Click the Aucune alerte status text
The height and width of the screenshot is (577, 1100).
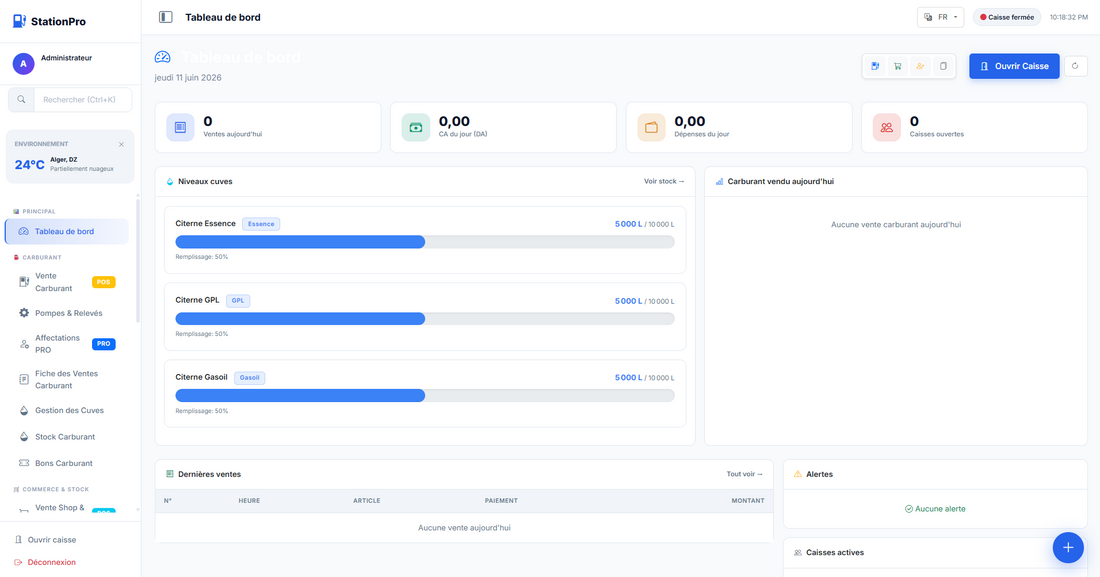click(935, 509)
